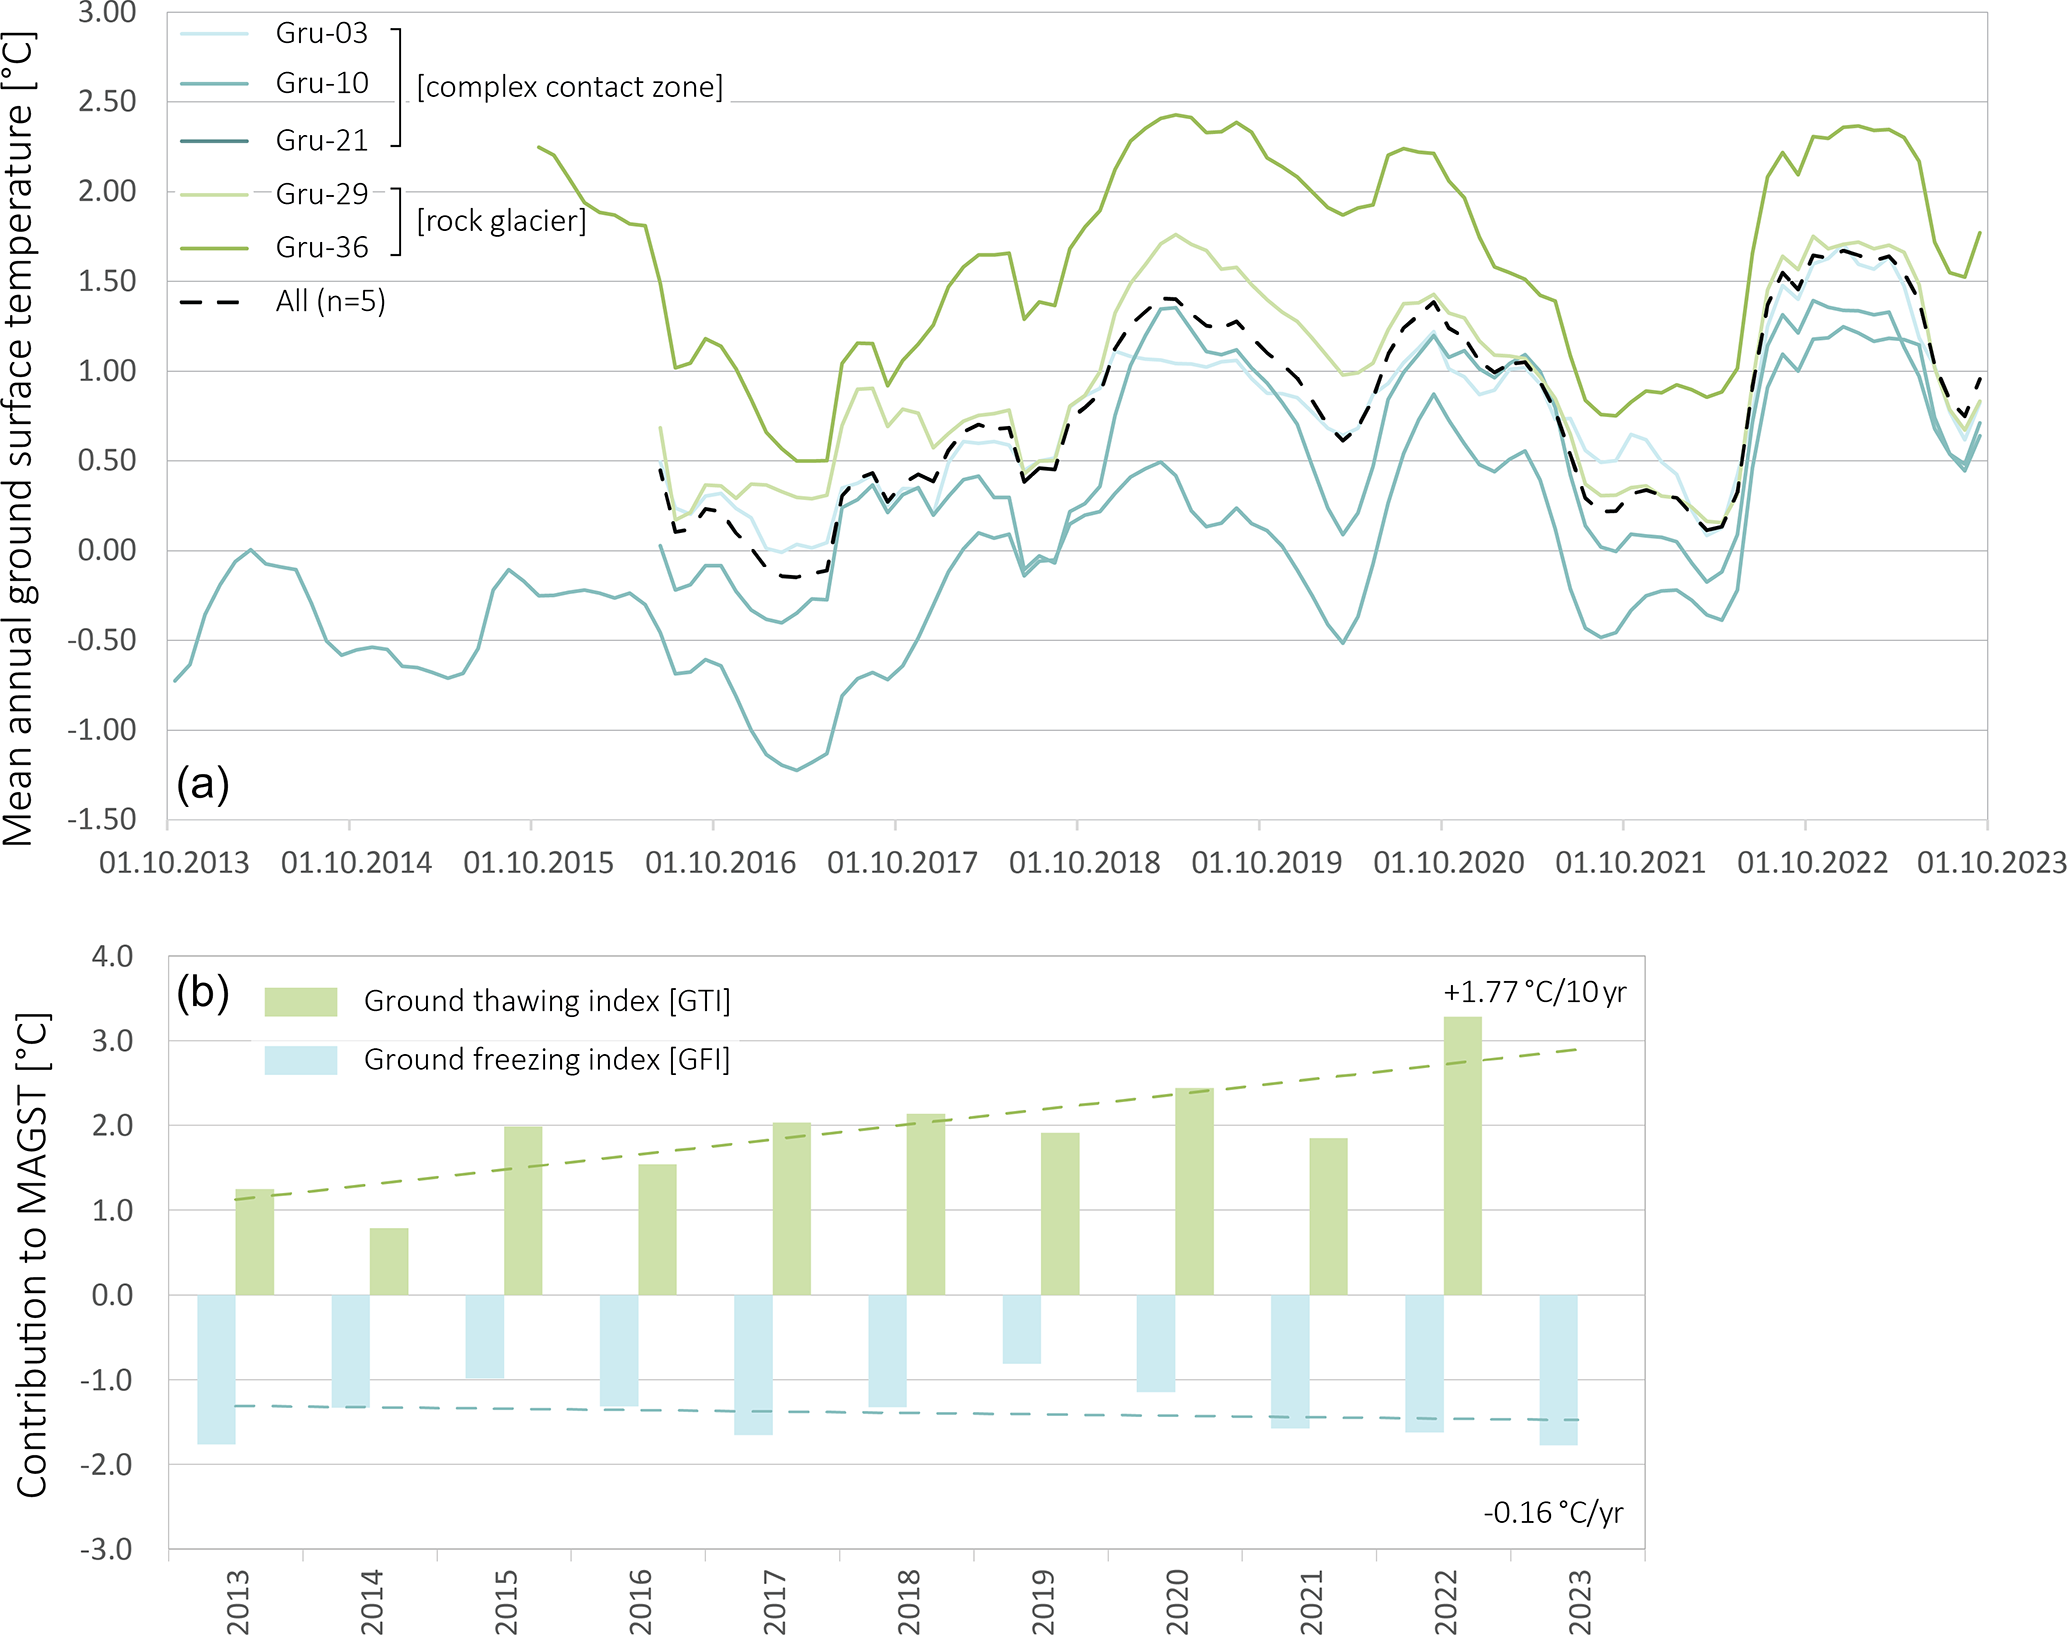Image resolution: width=2067 pixels, height=1635 pixels.
Task: Click the [complex contact zone] bracket label
Action: click(569, 87)
